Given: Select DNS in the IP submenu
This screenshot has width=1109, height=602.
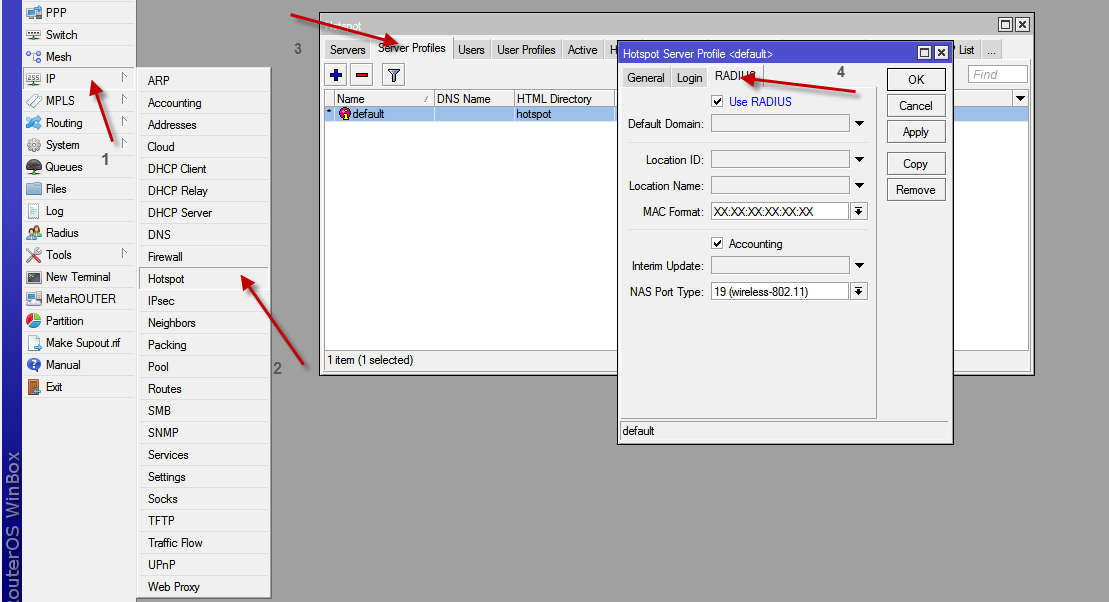Looking at the screenshot, I should (x=204, y=235).
